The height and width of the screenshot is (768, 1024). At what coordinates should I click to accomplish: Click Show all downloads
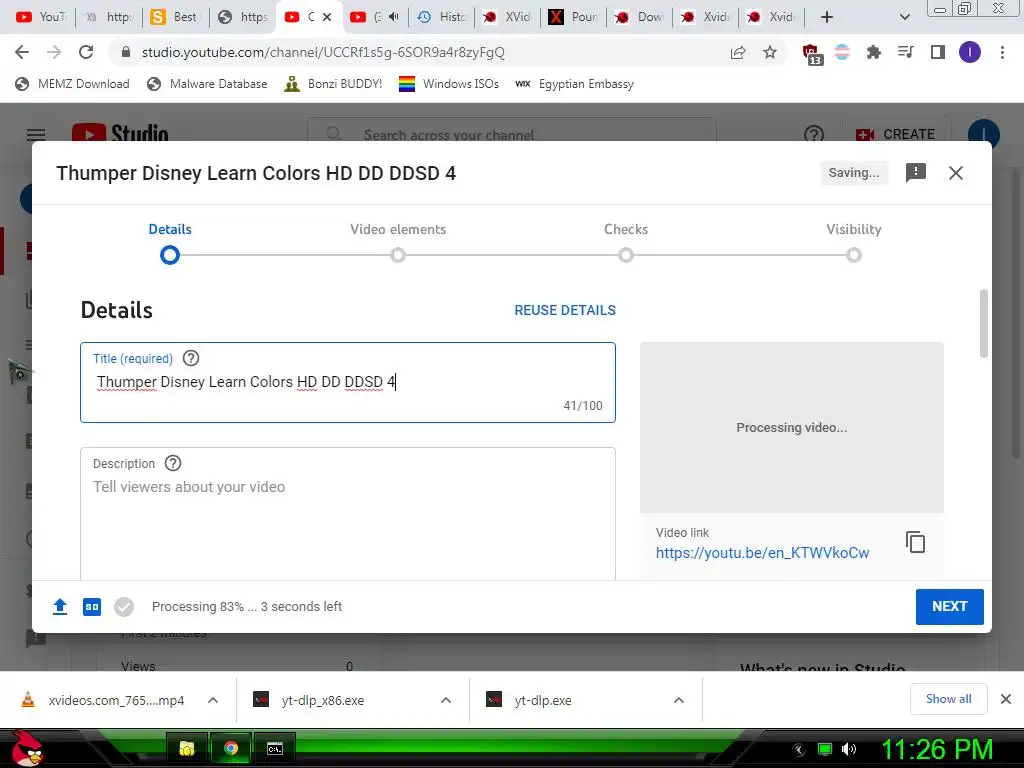[x=948, y=699]
